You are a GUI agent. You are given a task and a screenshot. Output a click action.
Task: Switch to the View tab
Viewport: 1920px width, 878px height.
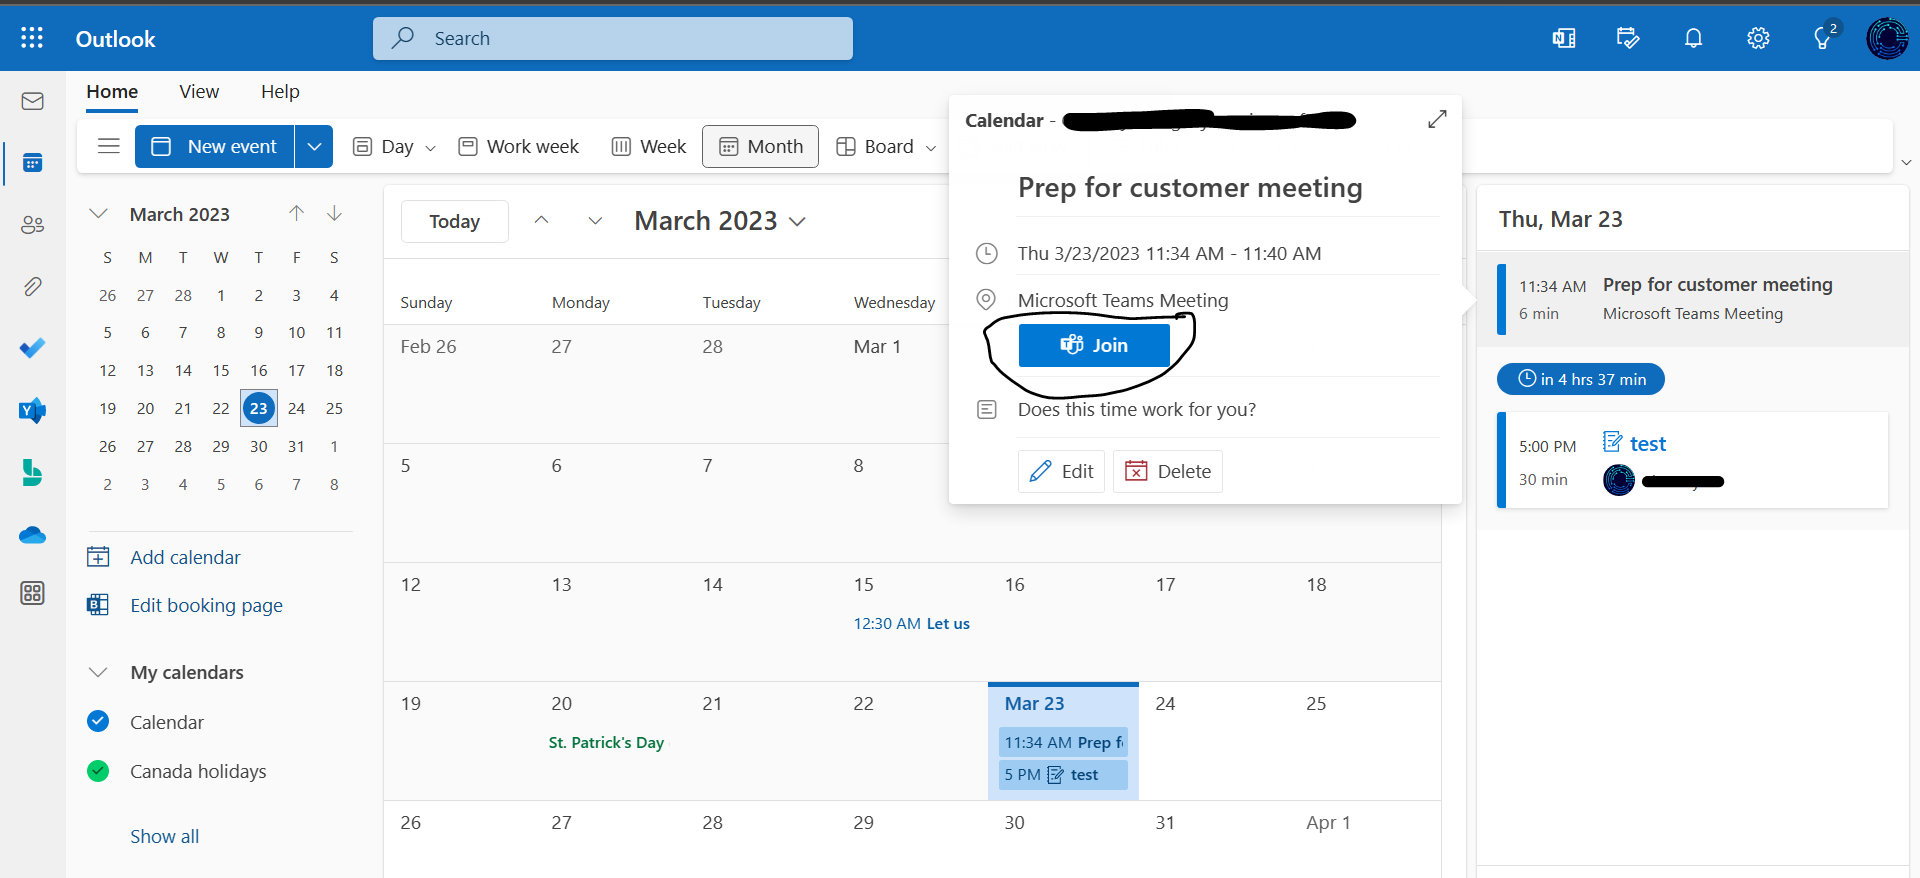coord(199,92)
